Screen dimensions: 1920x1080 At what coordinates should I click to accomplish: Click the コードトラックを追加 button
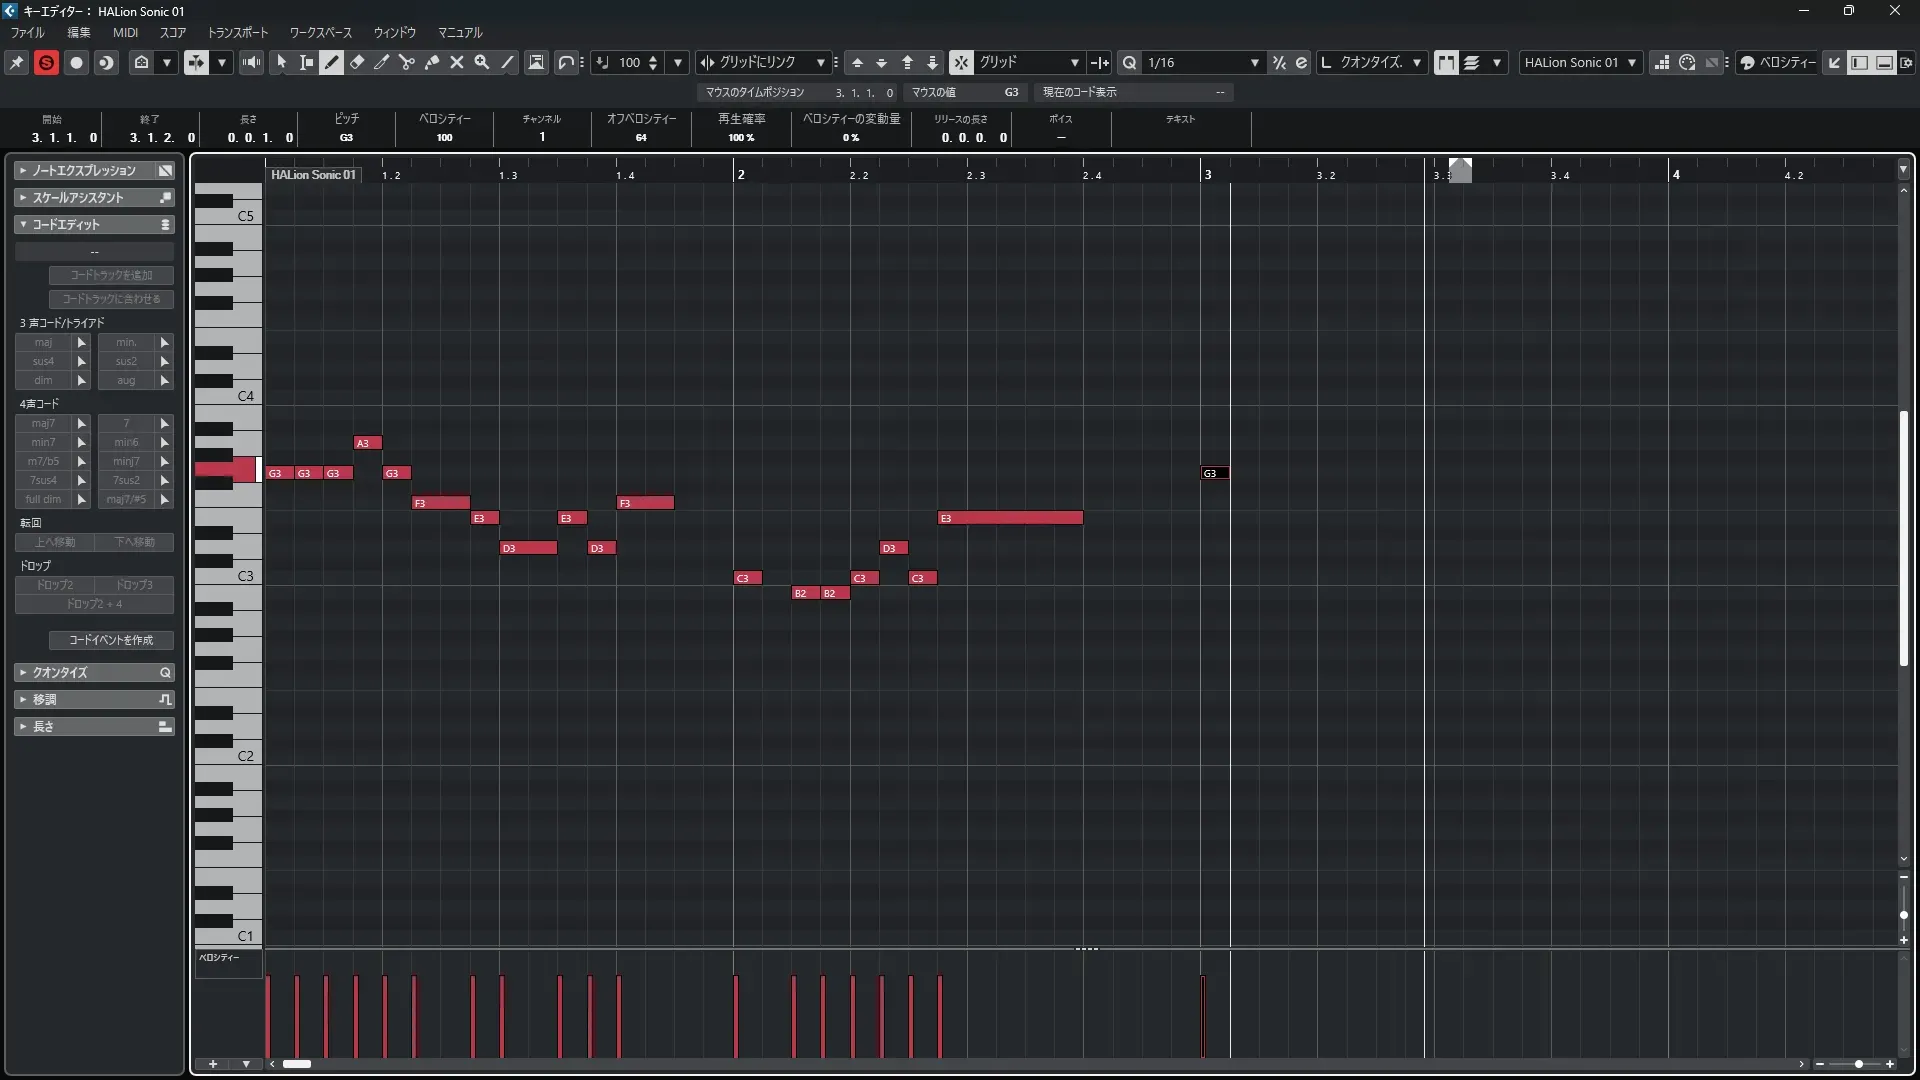tap(111, 275)
